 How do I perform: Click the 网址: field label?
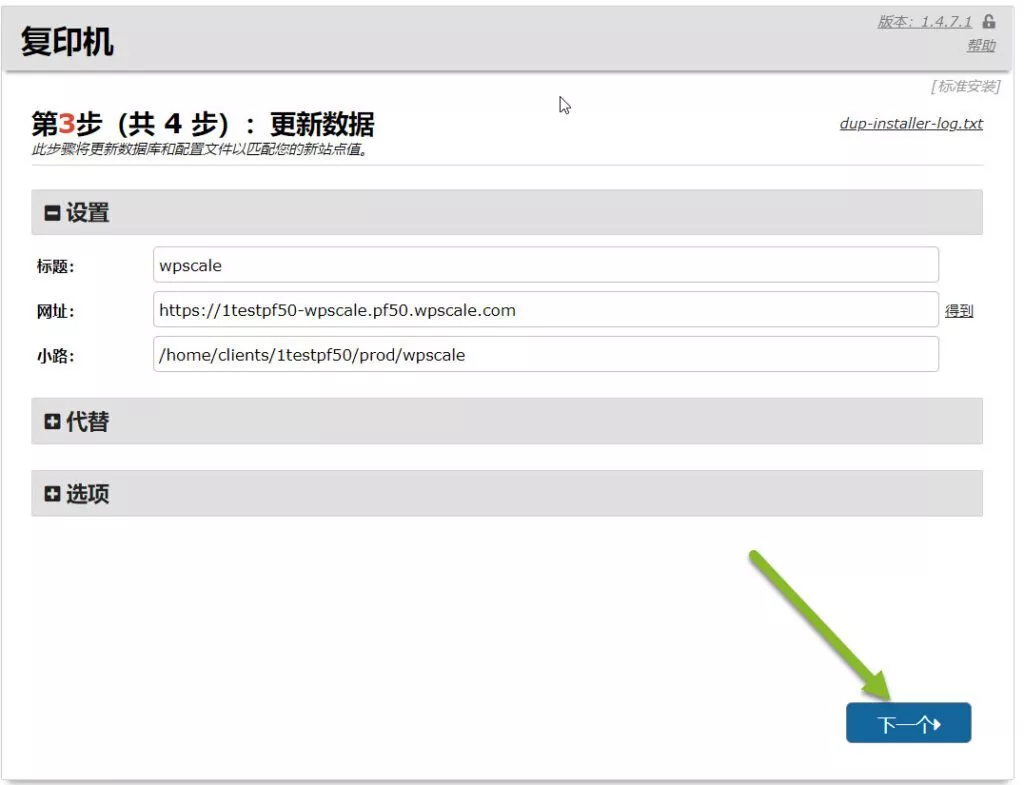click(56, 312)
